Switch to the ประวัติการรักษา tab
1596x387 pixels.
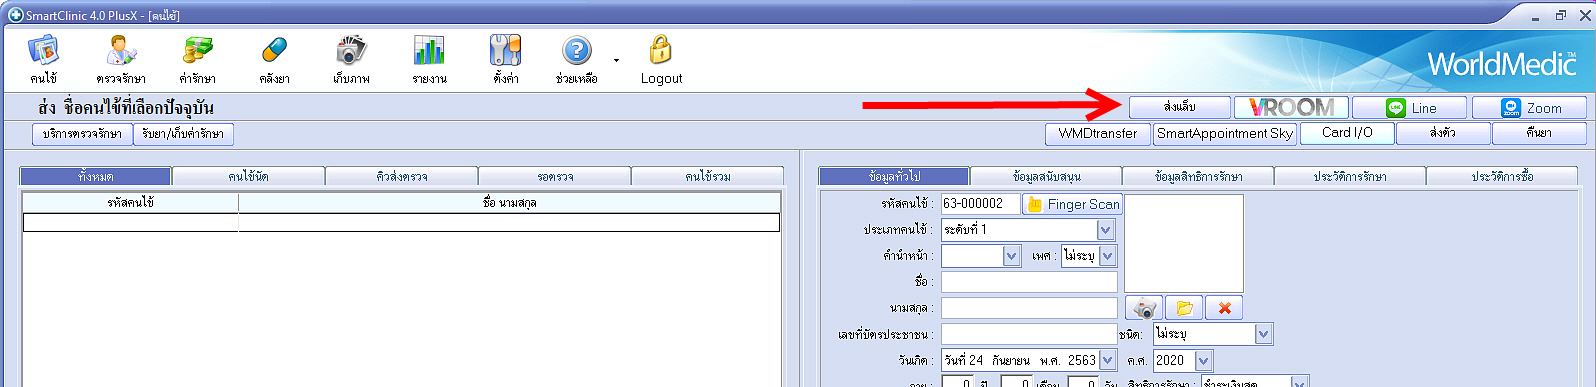[x=1349, y=176]
